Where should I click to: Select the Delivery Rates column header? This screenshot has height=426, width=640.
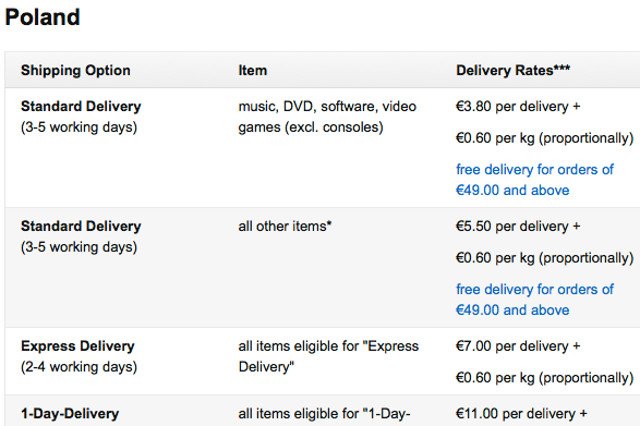(513, 71)
